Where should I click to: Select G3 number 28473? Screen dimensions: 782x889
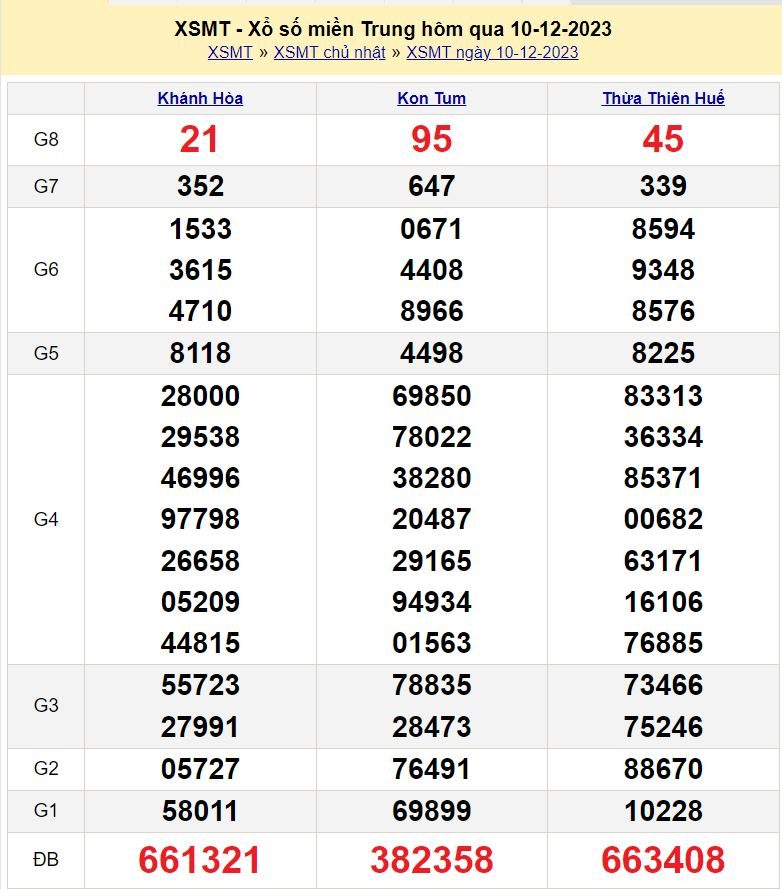tap(432, 726)
